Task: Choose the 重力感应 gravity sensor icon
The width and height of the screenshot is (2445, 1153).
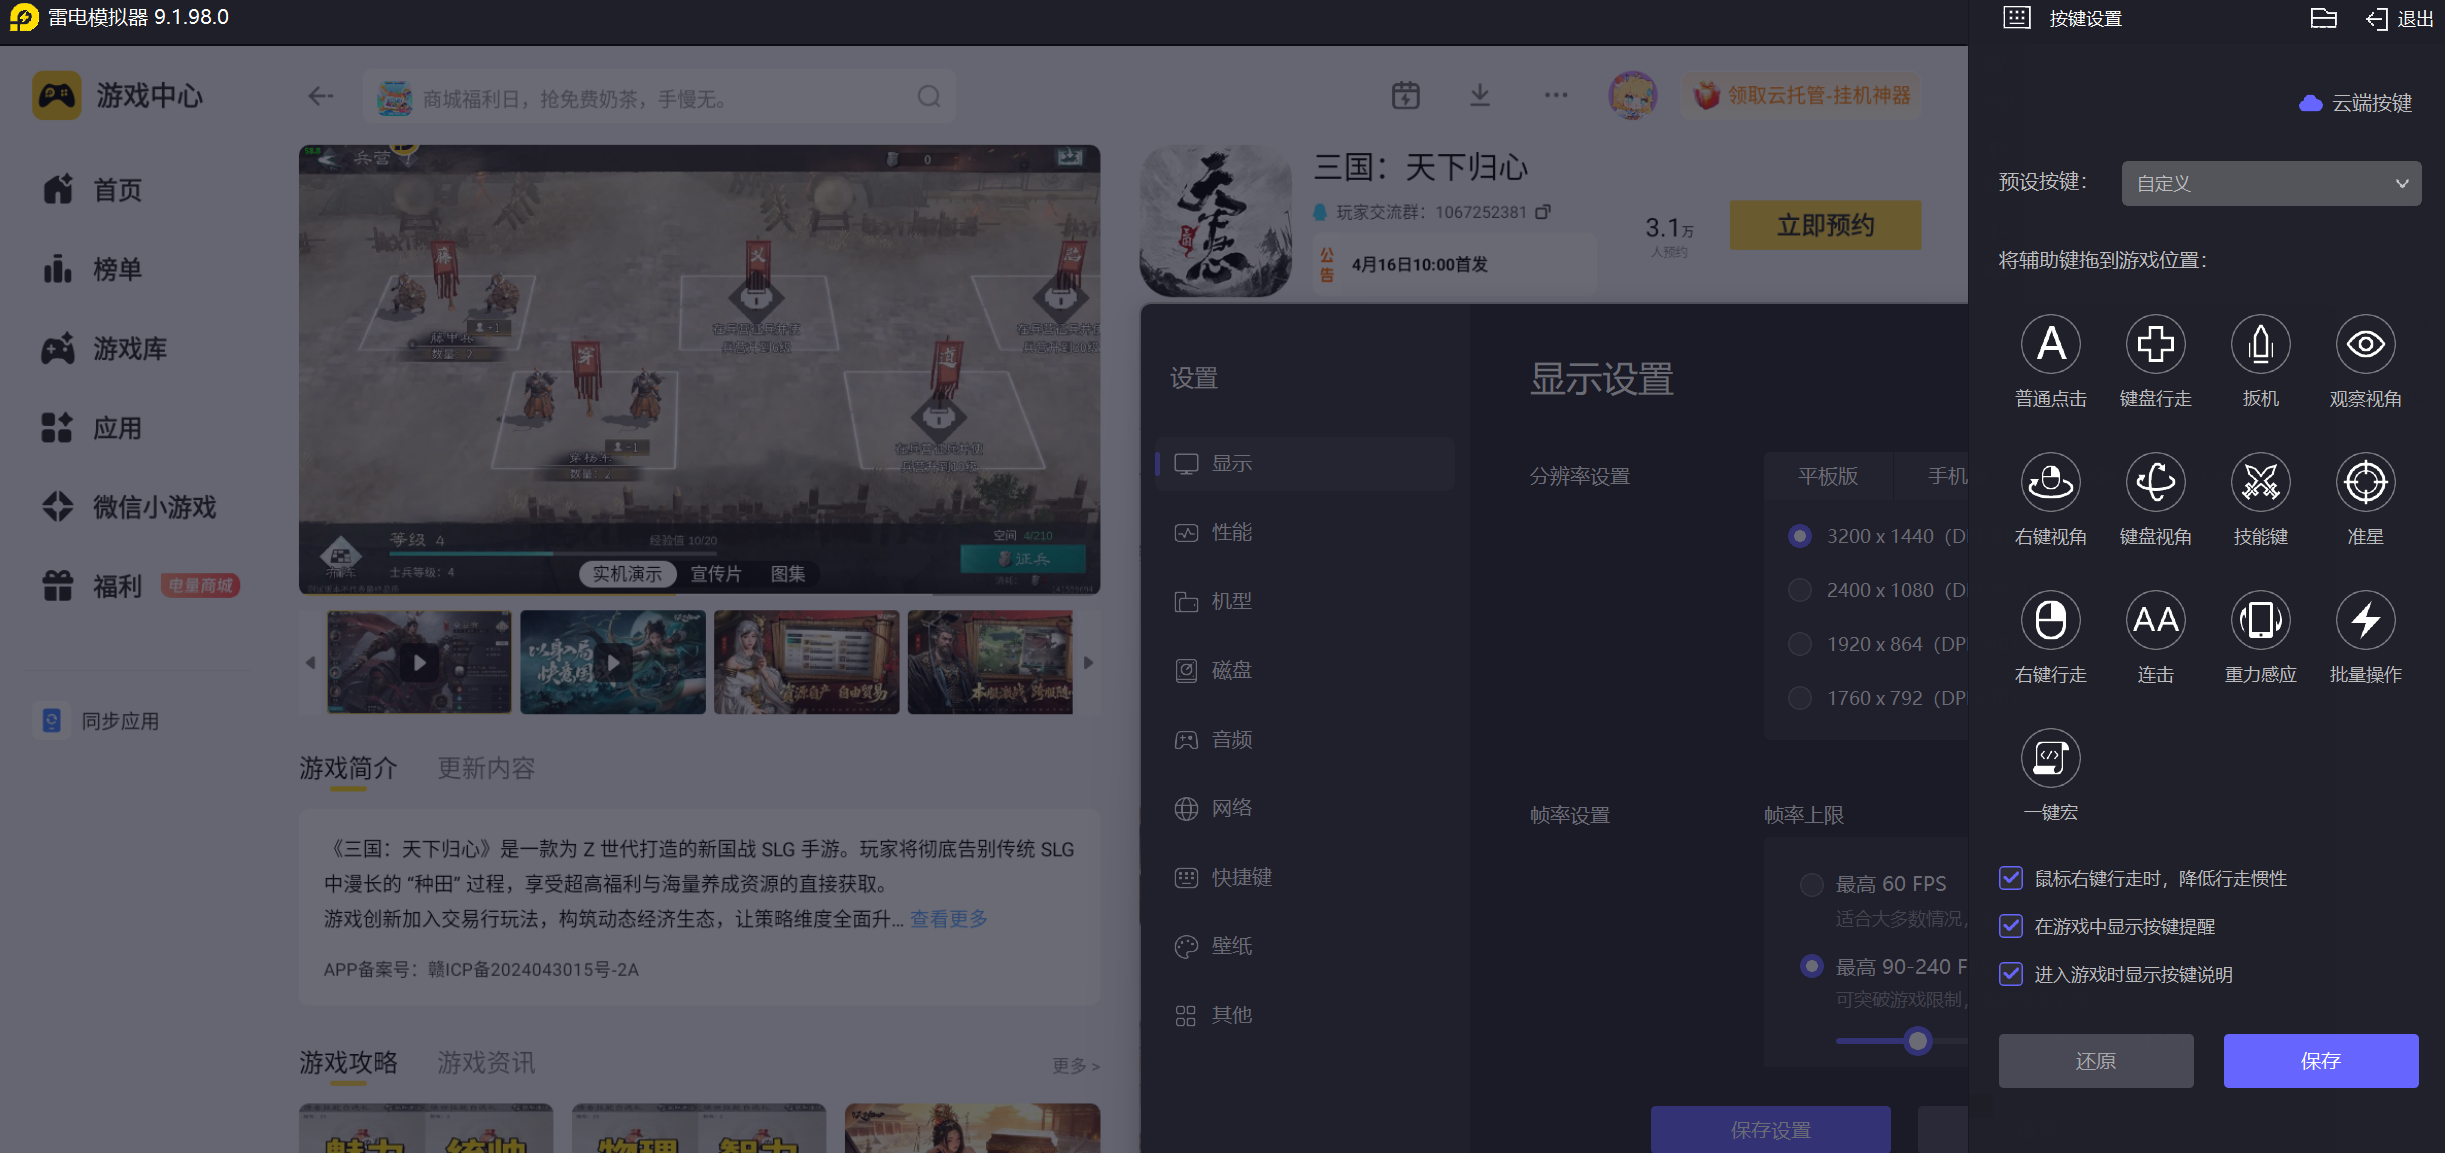Action: point(2260,621)
